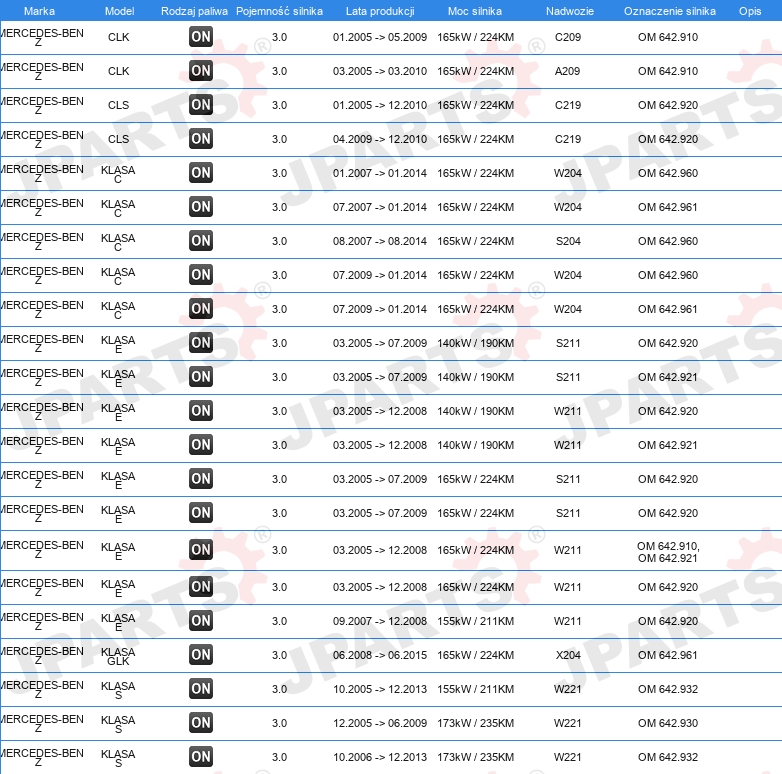Select OM 642.961 in the X204 row
Screen dimensions: 782x774
(668, 655)
